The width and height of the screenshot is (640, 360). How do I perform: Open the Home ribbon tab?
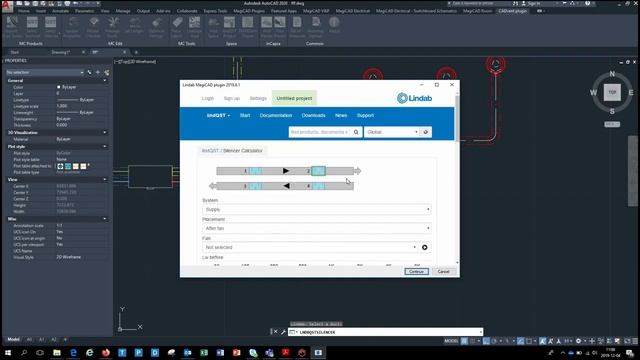pos(24,11)
